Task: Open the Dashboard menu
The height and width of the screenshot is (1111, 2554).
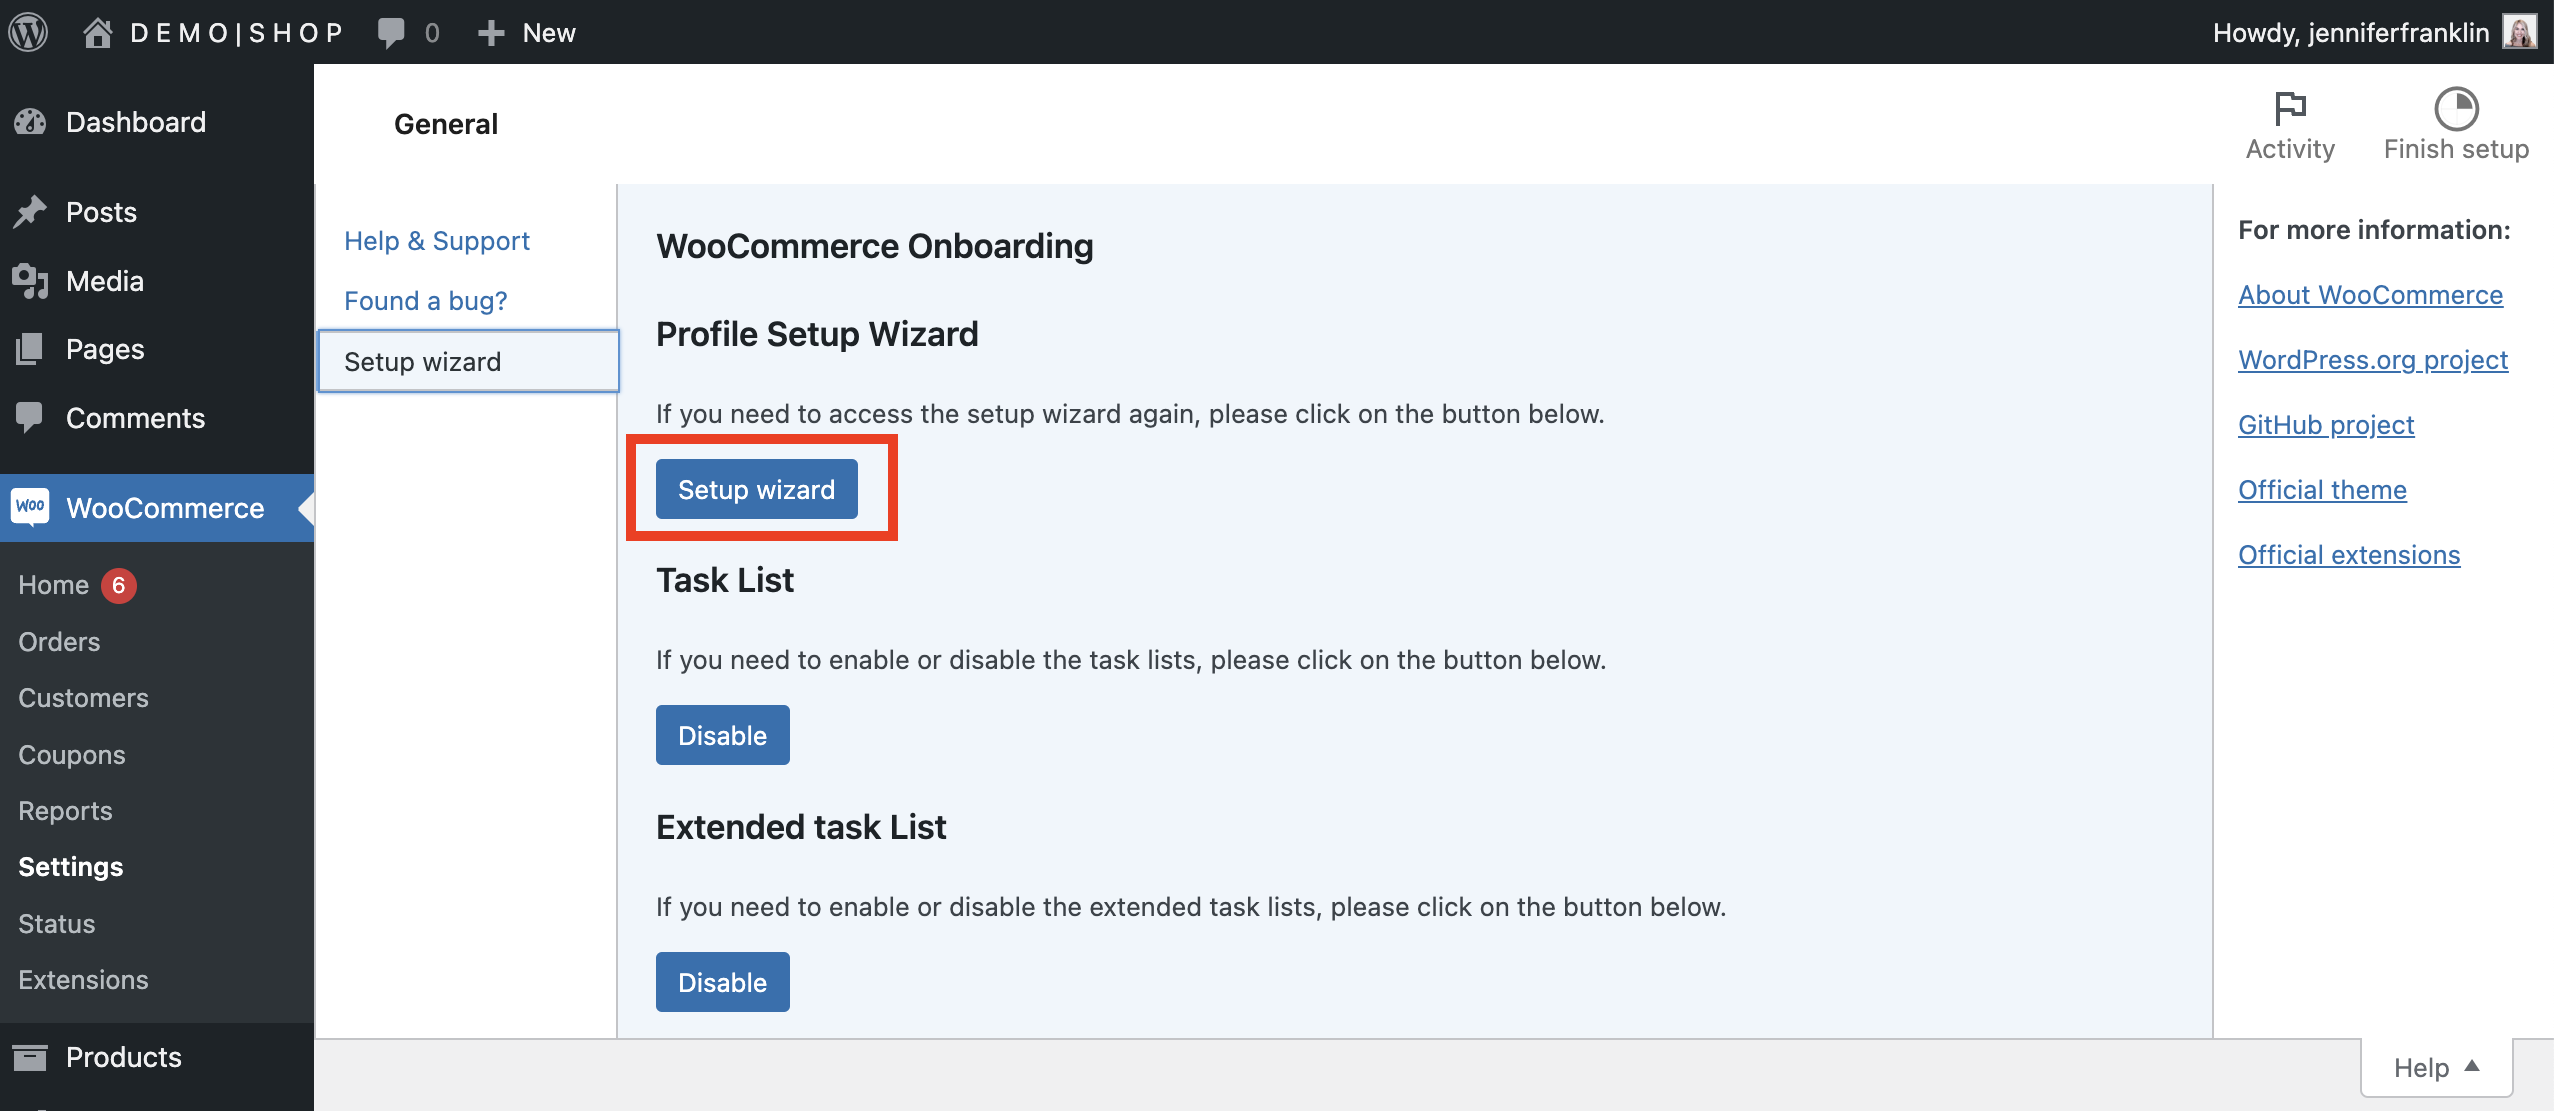Action: click(x=157, y=122)
